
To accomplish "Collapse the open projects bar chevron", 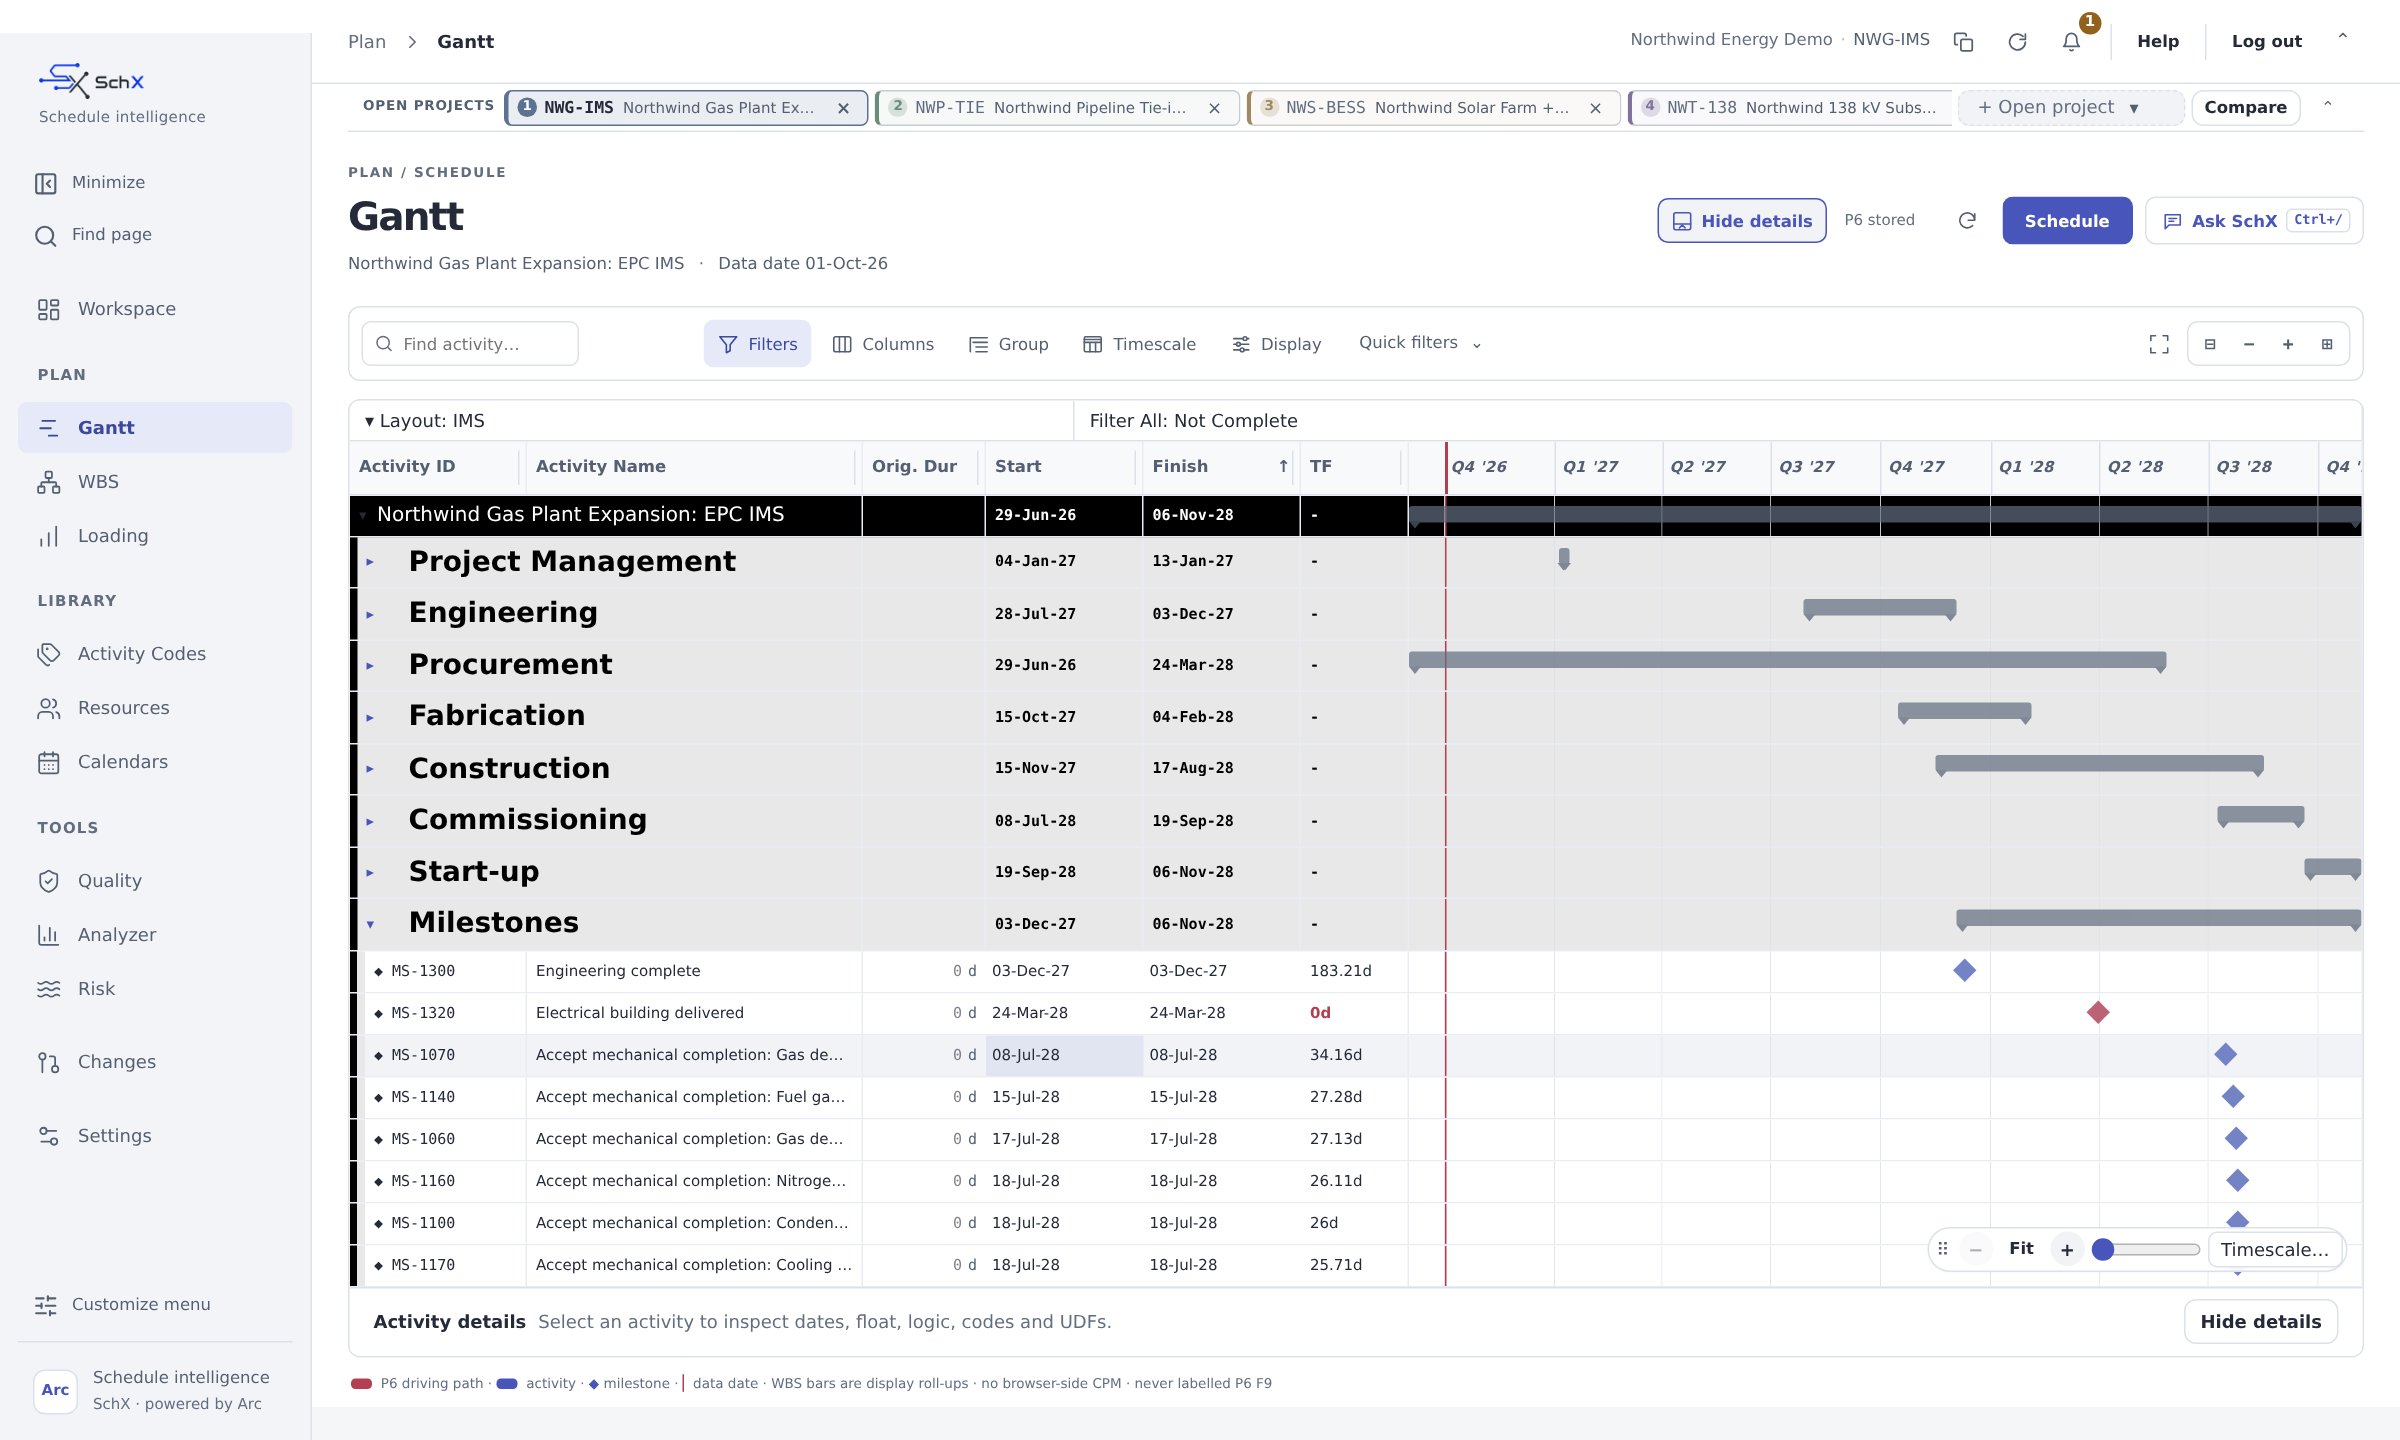I will point(2327,105).
